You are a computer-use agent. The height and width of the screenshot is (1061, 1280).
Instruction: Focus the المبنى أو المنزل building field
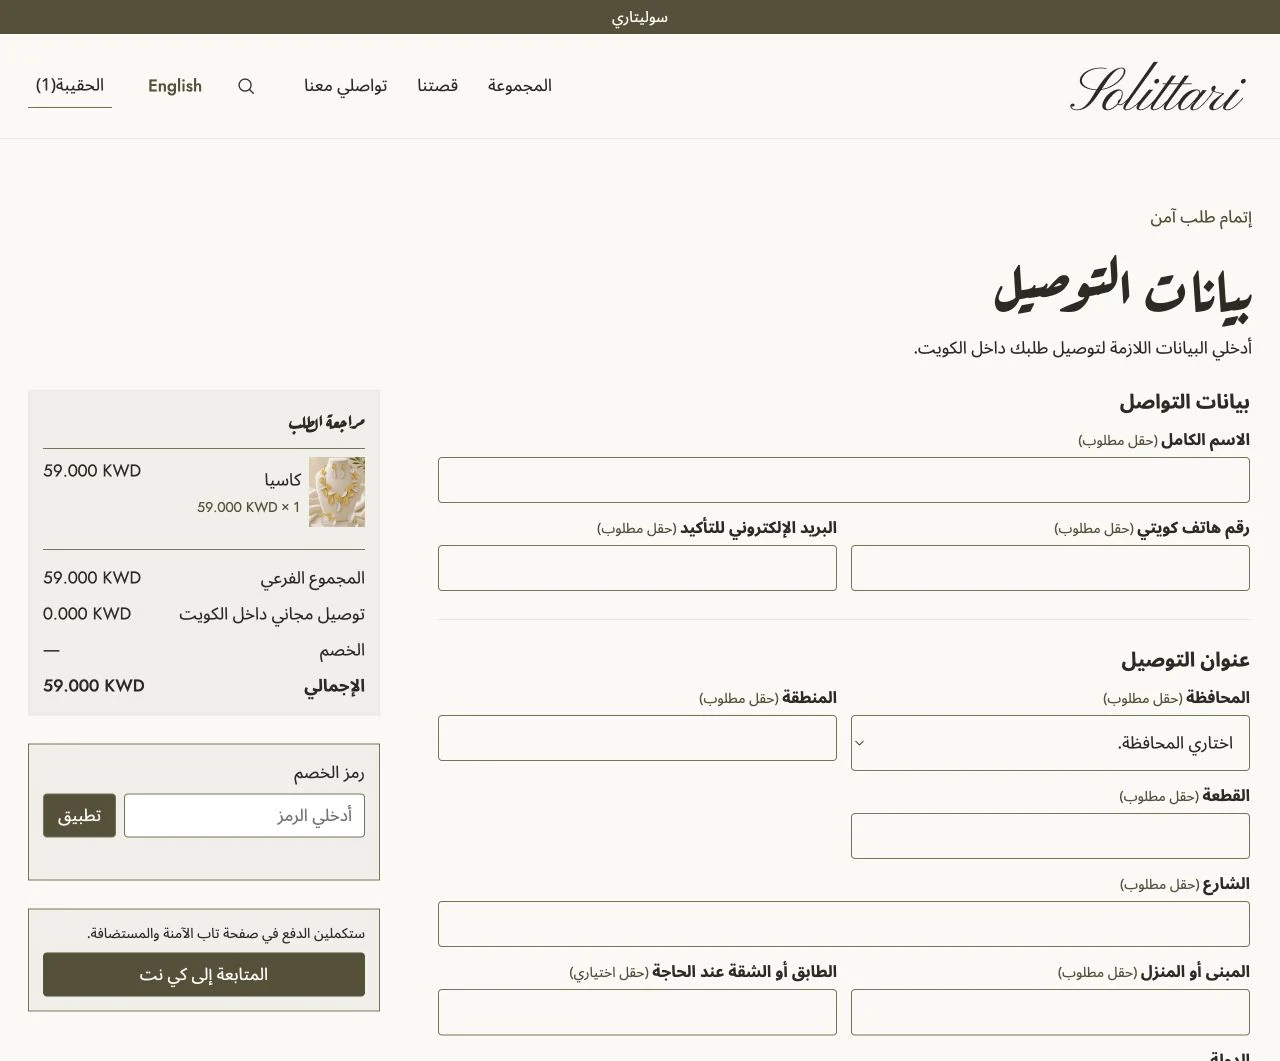pyautogui.click(x=1050, y=1012)
